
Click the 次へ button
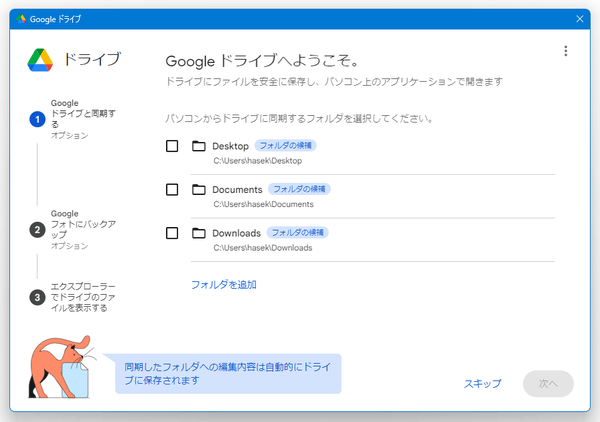point(548,383)
